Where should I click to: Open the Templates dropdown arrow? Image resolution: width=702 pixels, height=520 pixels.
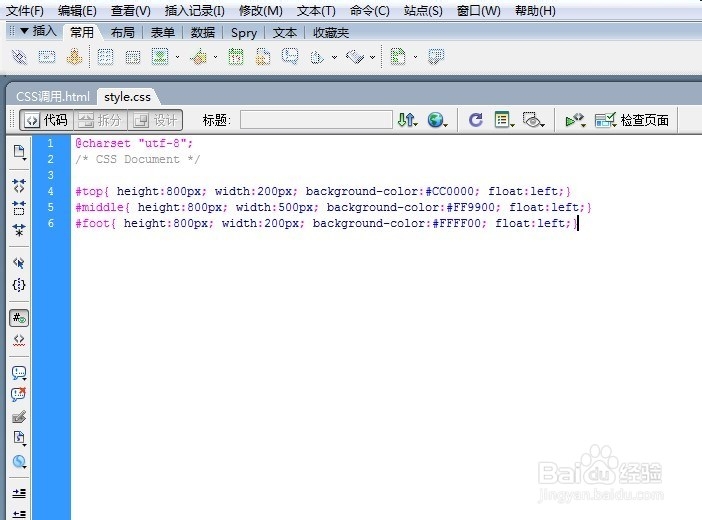tap(415, 57)
